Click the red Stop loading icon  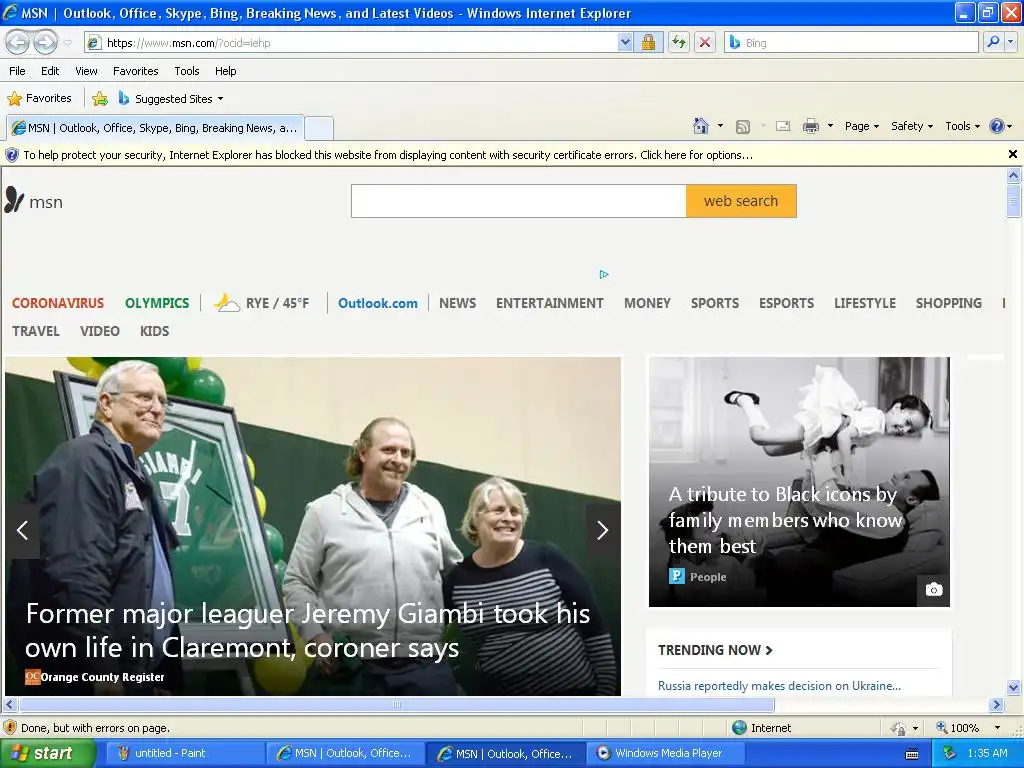click(x=705, y=42)
